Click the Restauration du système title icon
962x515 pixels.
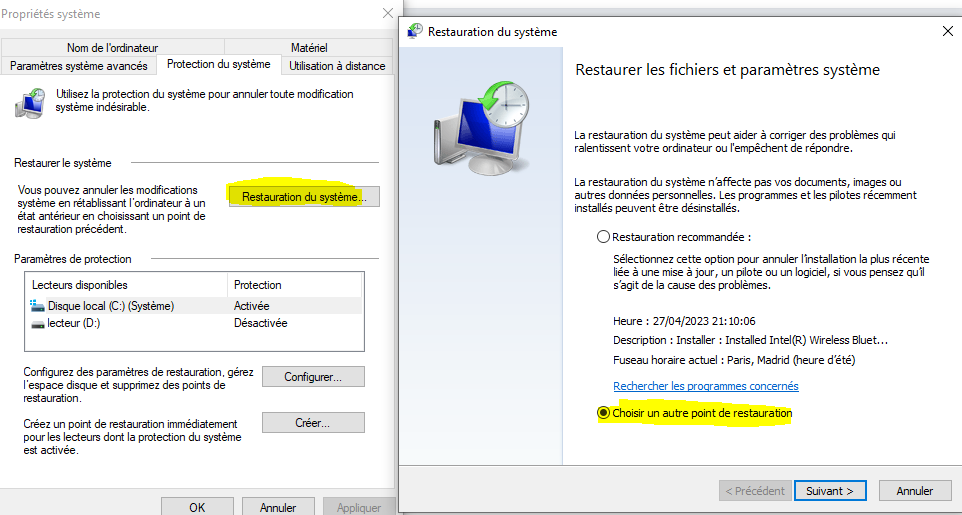coord(415,31)
